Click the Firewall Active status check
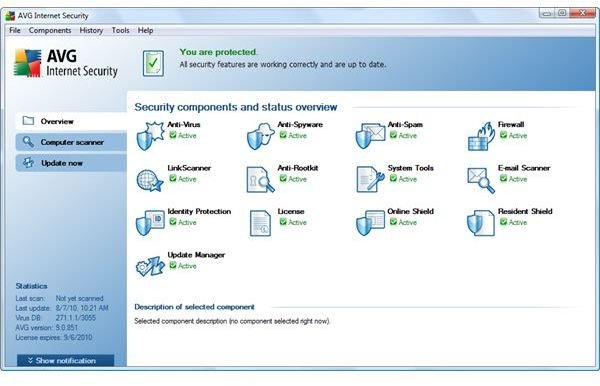Image resolution: width=600 pixels, height=386 pixels. (504, 135)
